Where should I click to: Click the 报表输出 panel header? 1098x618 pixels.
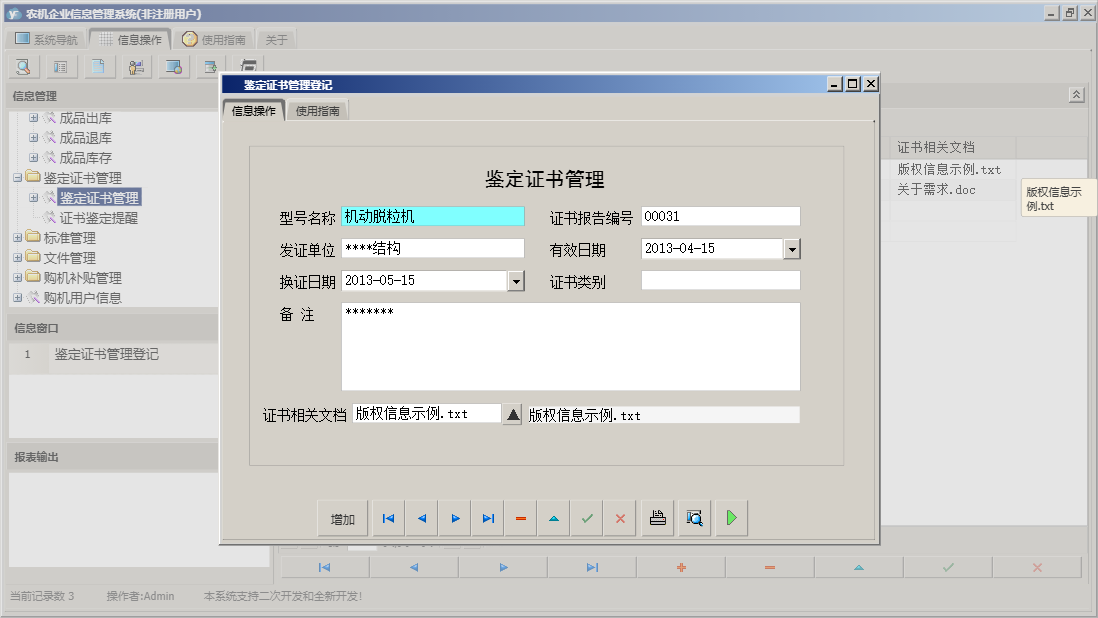(113, 457)
